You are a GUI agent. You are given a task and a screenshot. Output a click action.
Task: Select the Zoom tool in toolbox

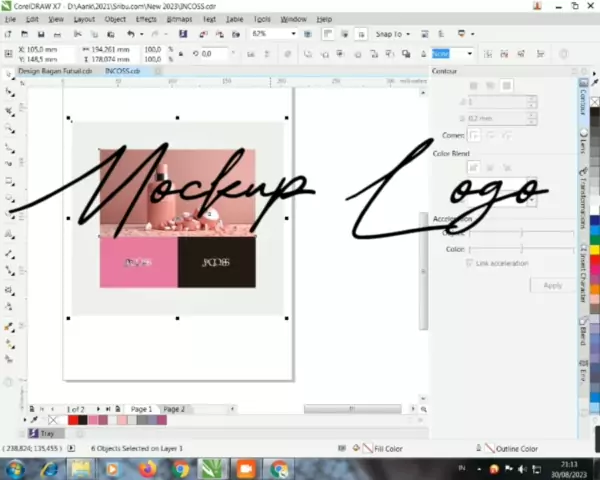click(x=9, y=129)
